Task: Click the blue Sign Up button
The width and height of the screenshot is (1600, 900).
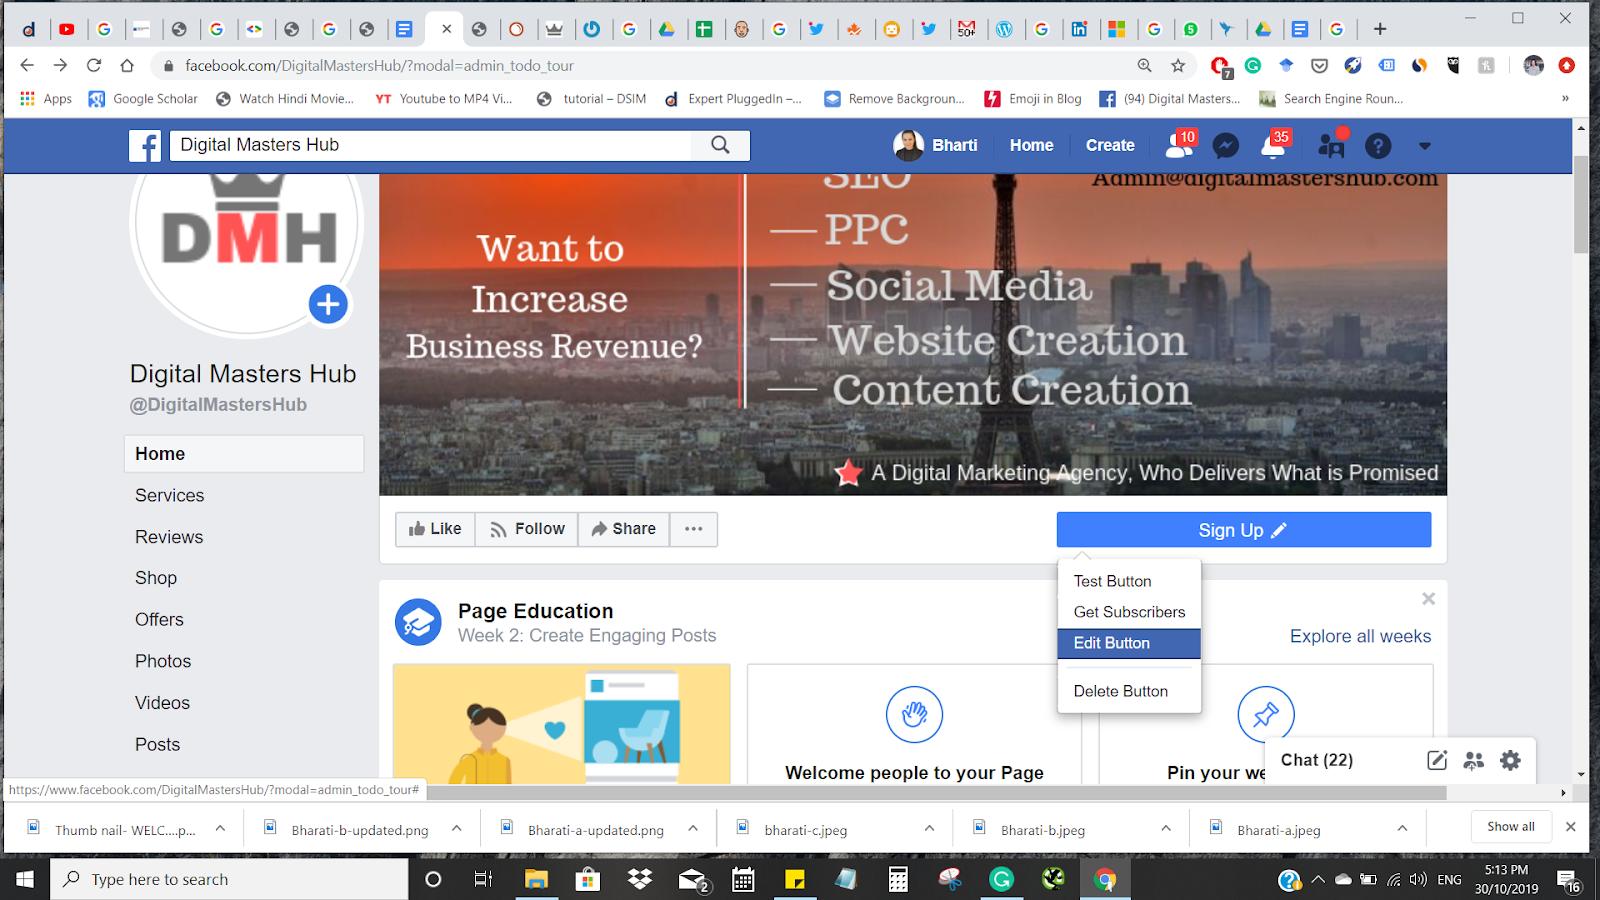Action: pos(1244,530)
